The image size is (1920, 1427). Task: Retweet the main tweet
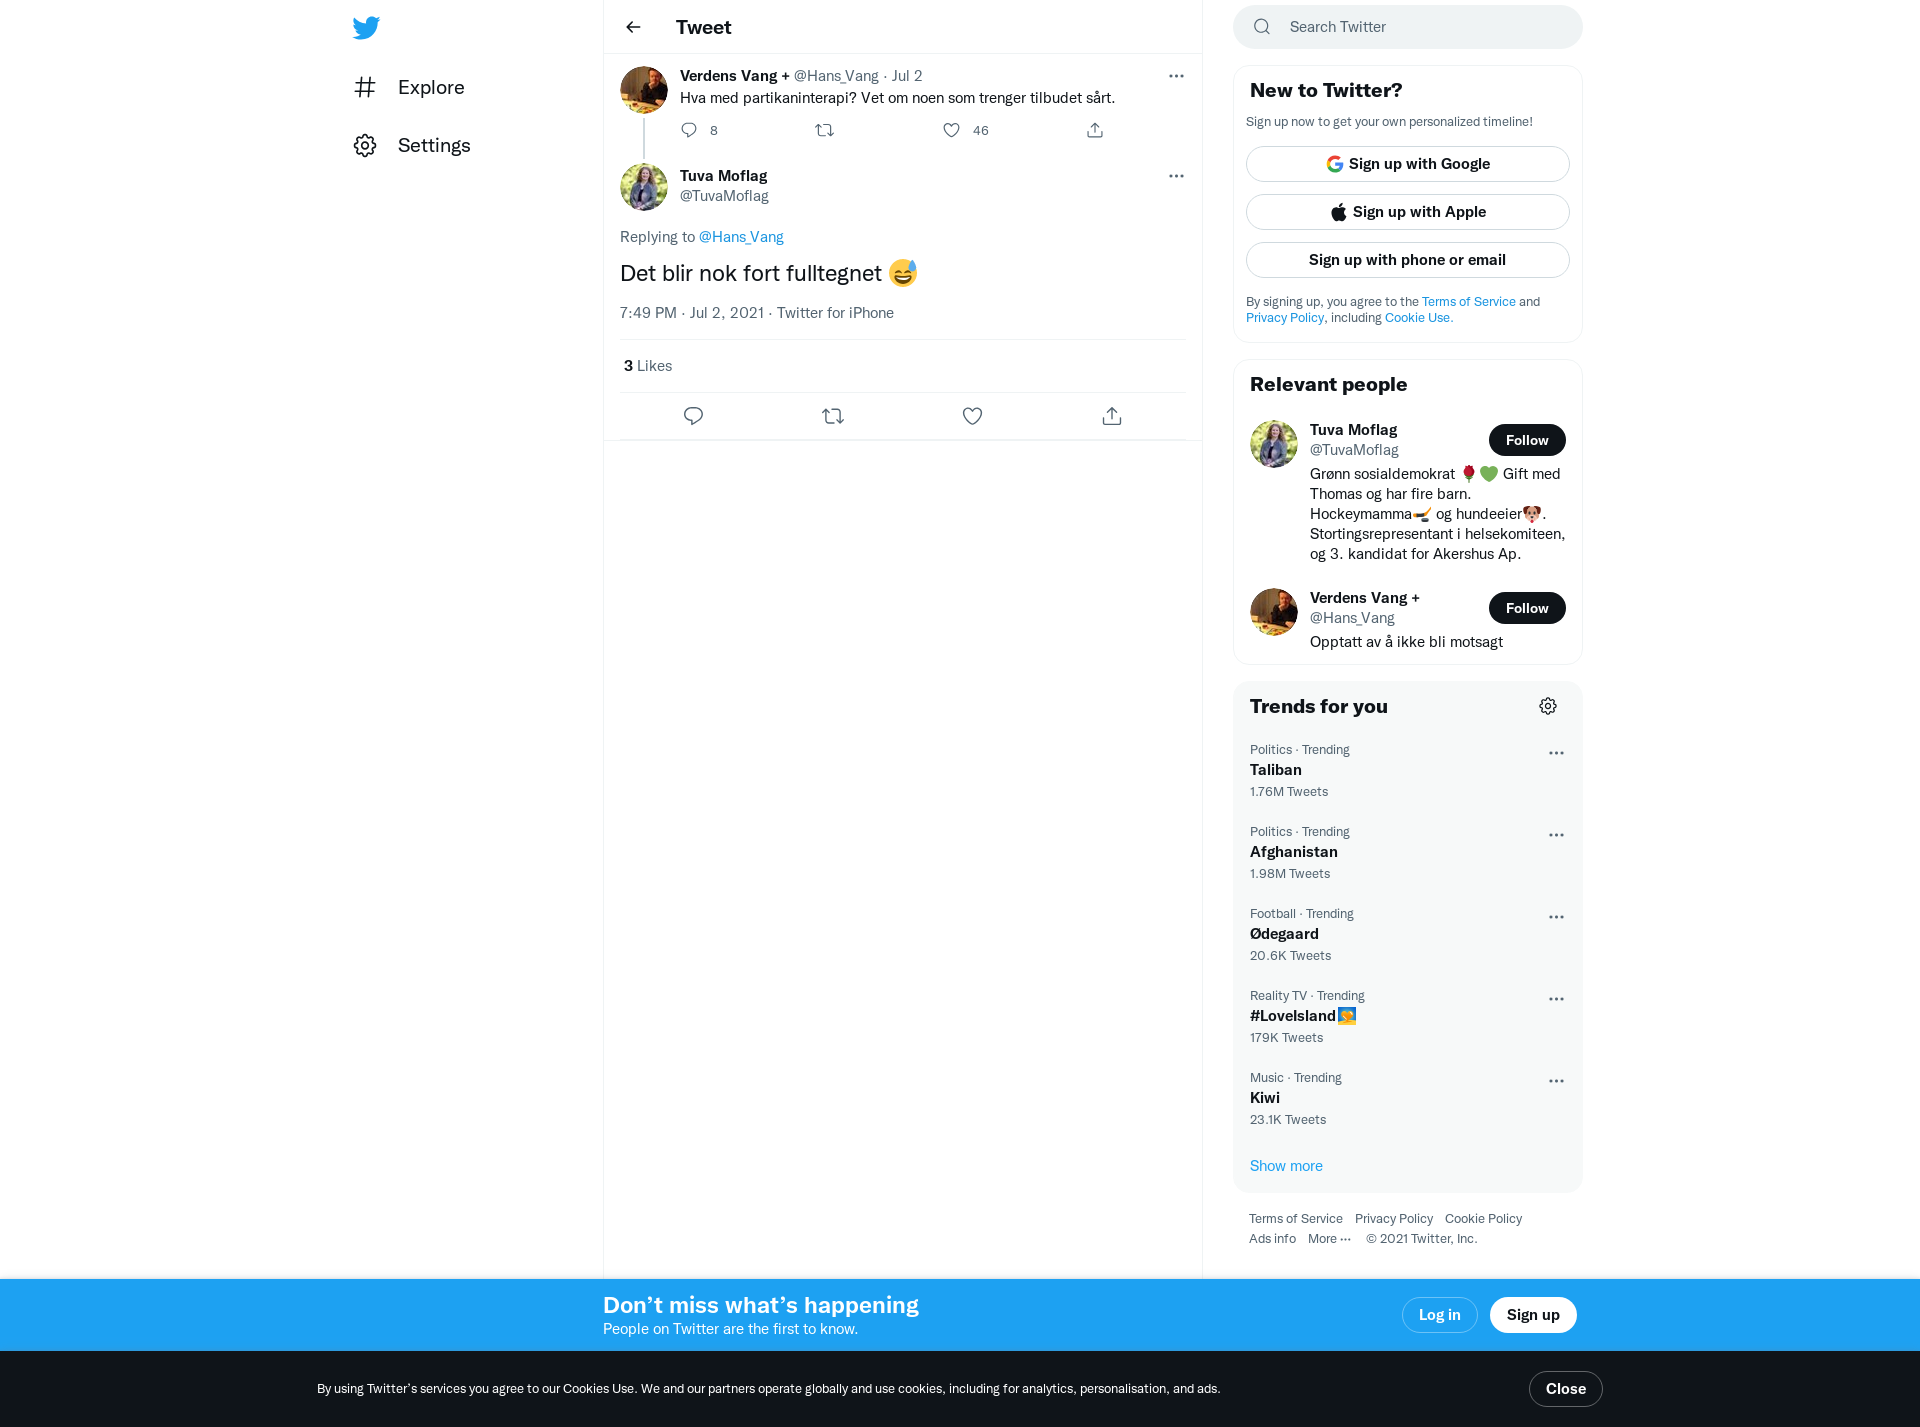832,416
